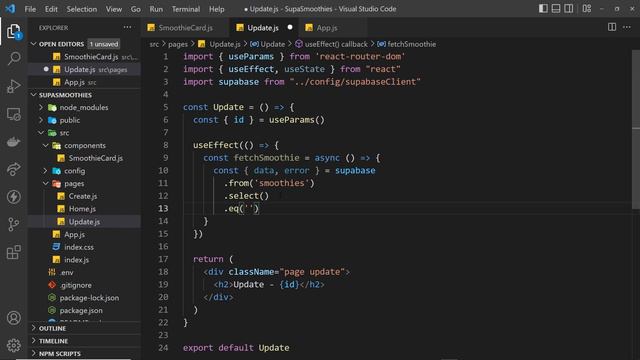Open the .gitignore file
640x360 pixels.
85,285
